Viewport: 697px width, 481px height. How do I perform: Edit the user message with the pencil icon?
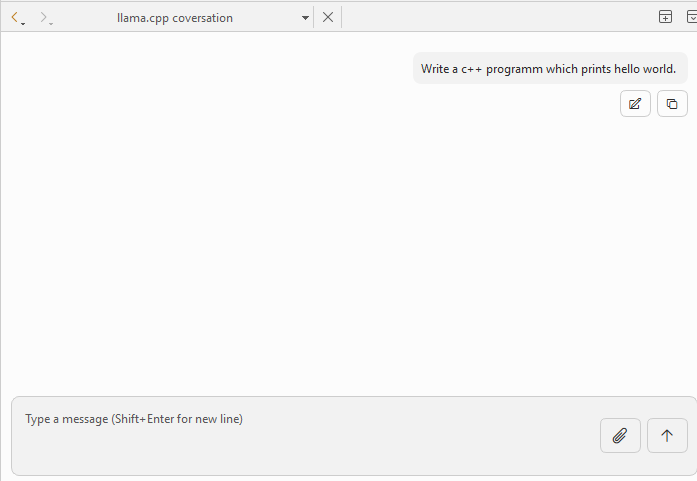(x=635, y=104)
